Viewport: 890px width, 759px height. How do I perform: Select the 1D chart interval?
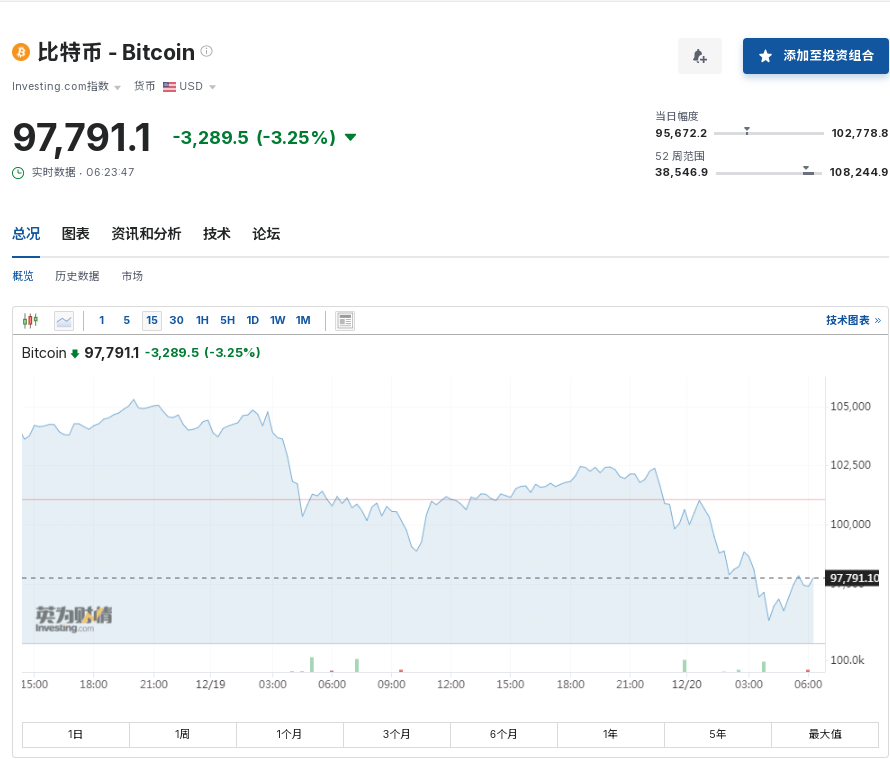point(253,320)
